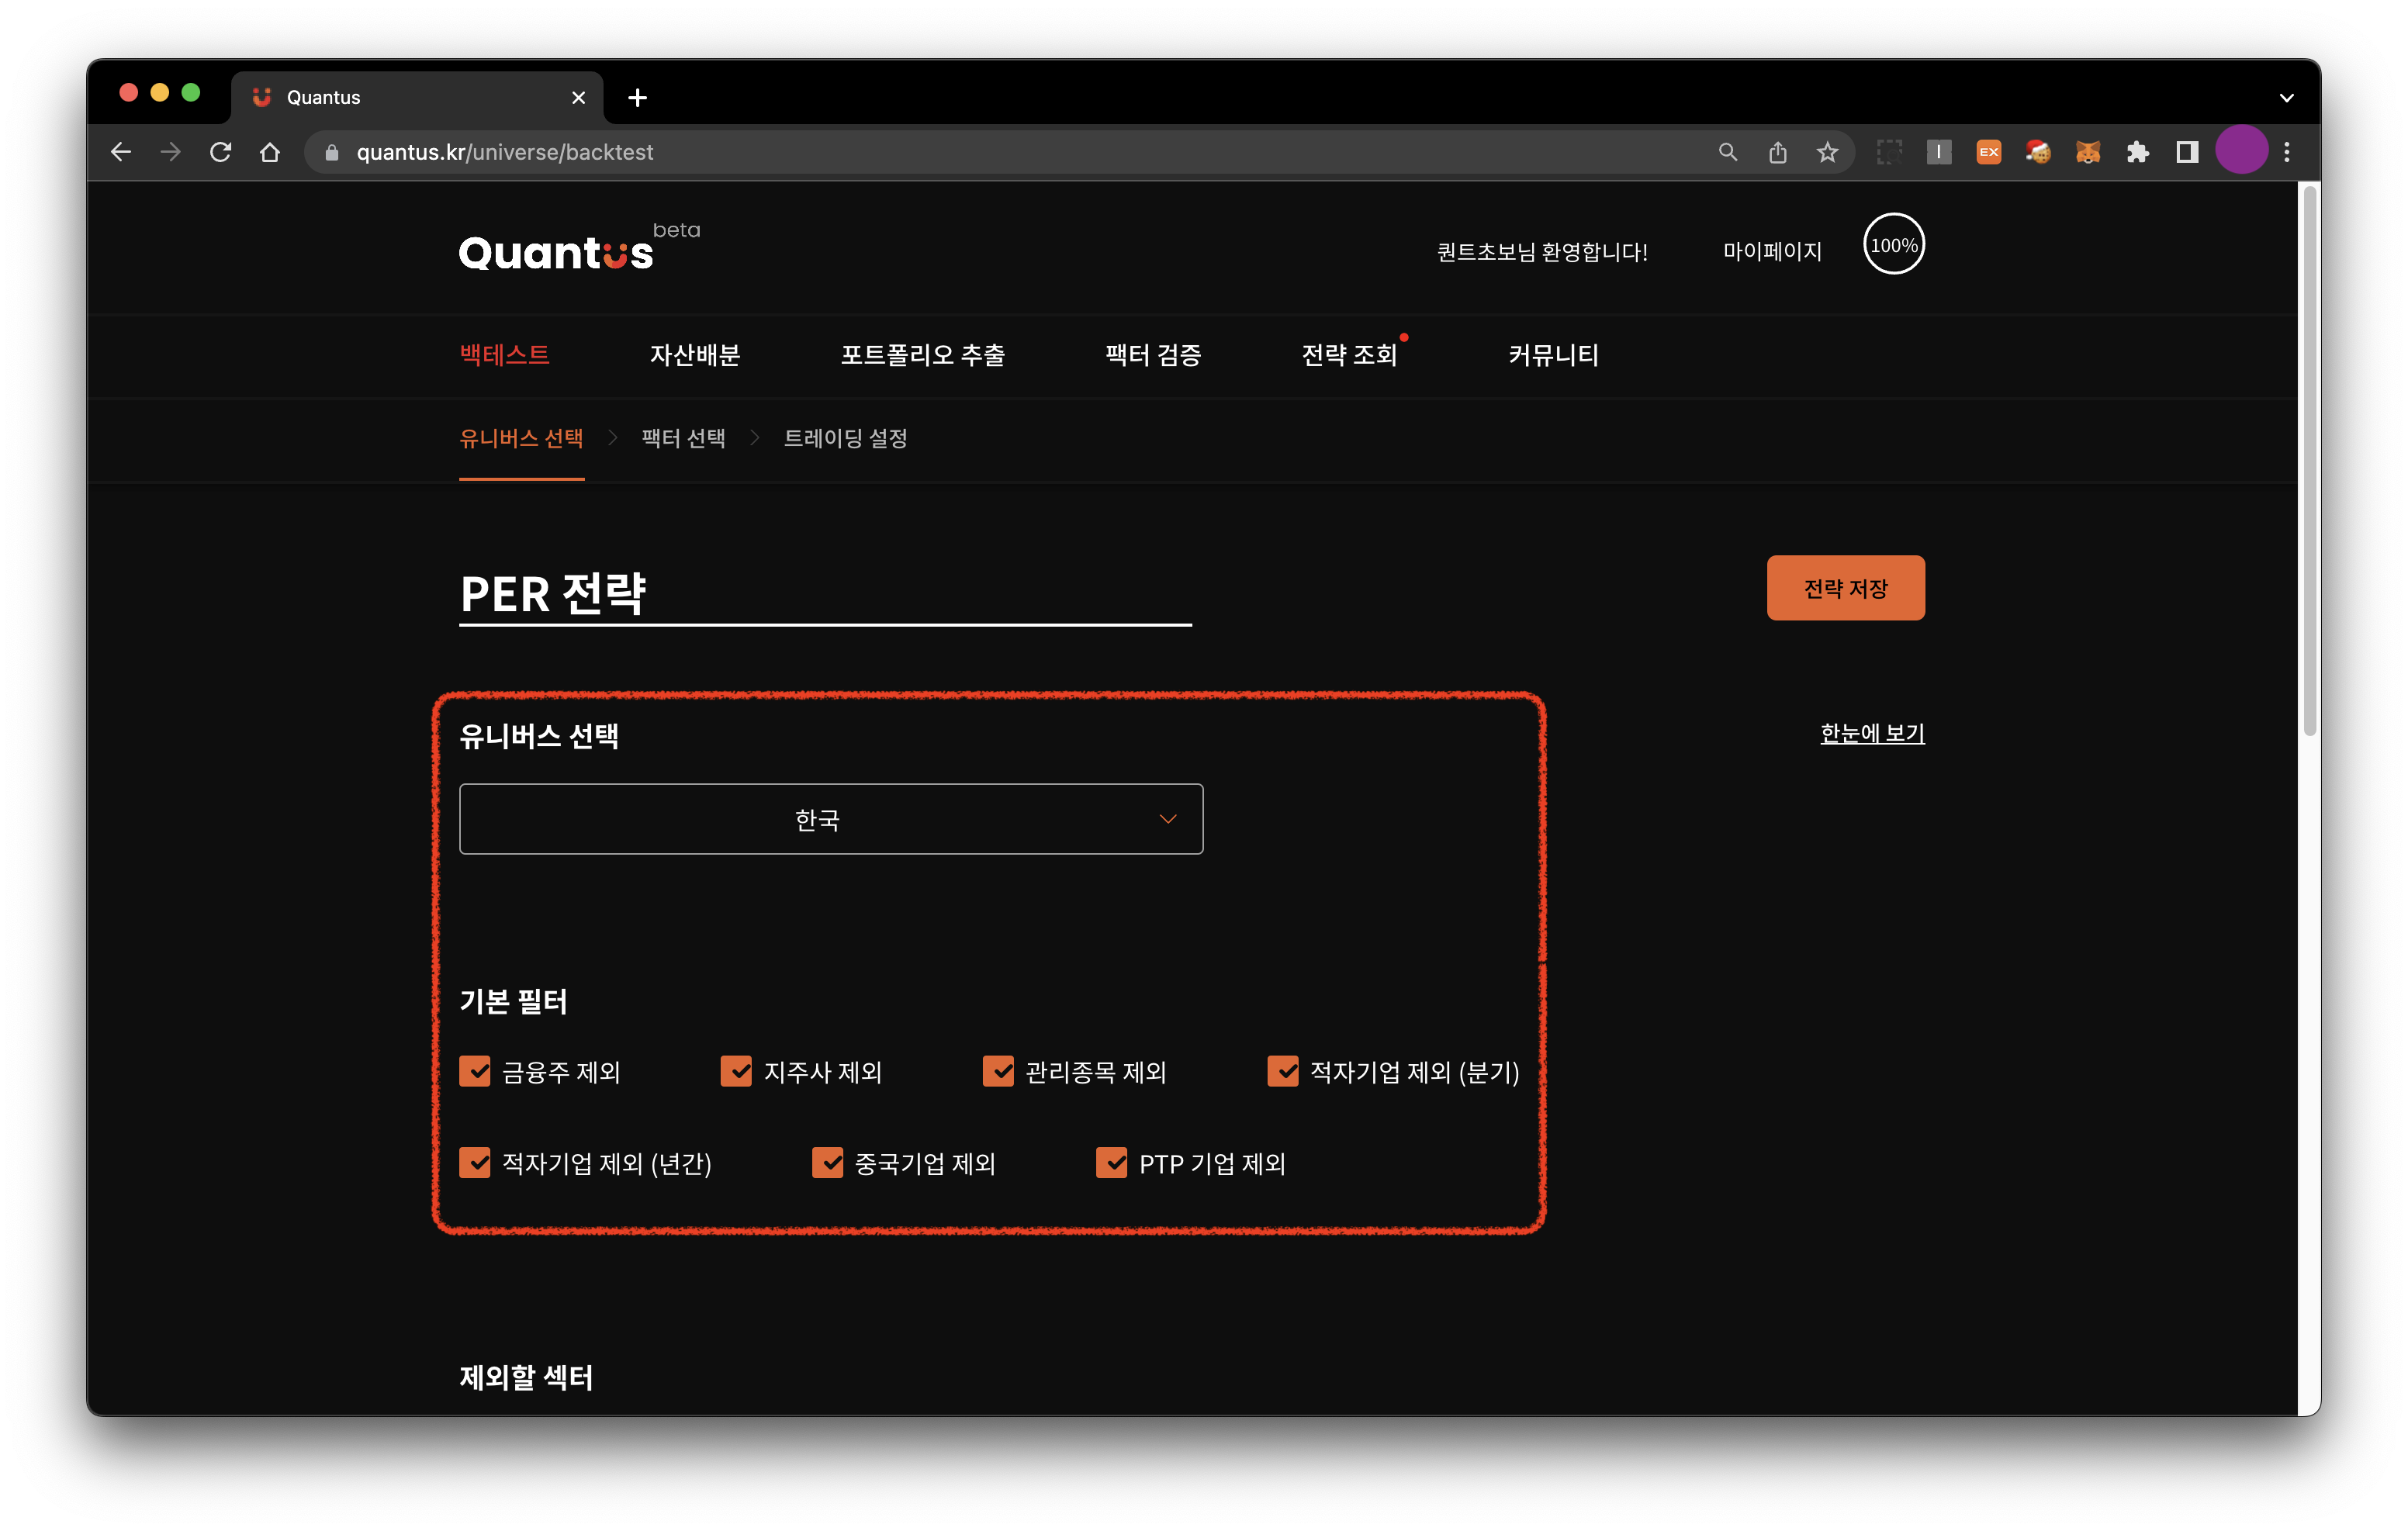Bookmark the page with the star icon

tap(1828, 151)
